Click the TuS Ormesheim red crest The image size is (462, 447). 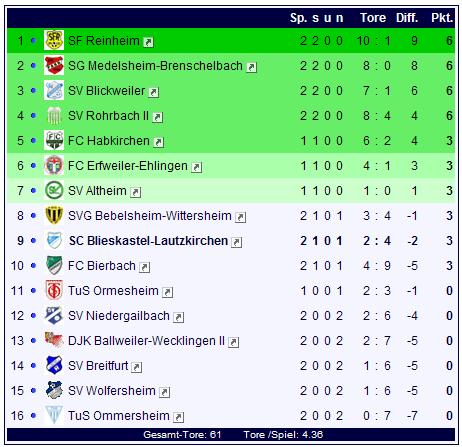(54, 290)
